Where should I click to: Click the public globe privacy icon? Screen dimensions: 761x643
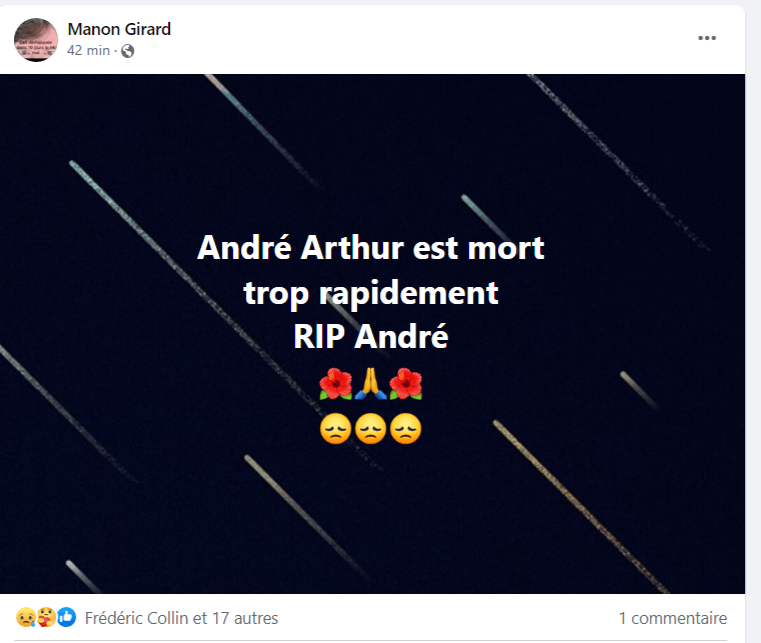128,51
